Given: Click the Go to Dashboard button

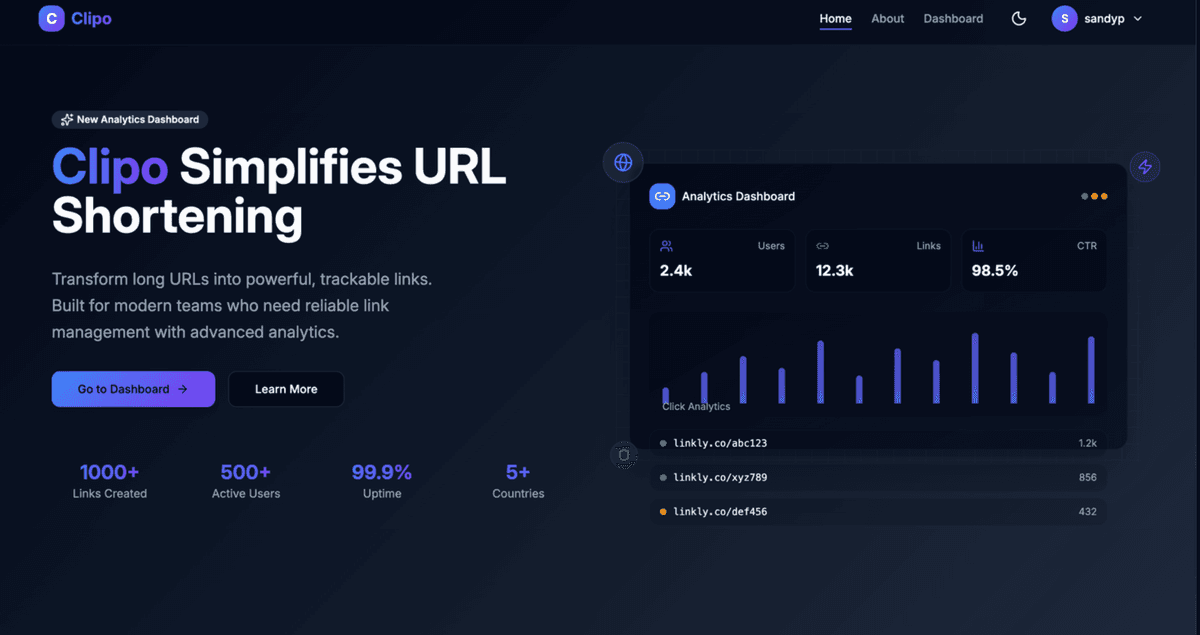Looking at the screenshot, I should click(133, 389).
